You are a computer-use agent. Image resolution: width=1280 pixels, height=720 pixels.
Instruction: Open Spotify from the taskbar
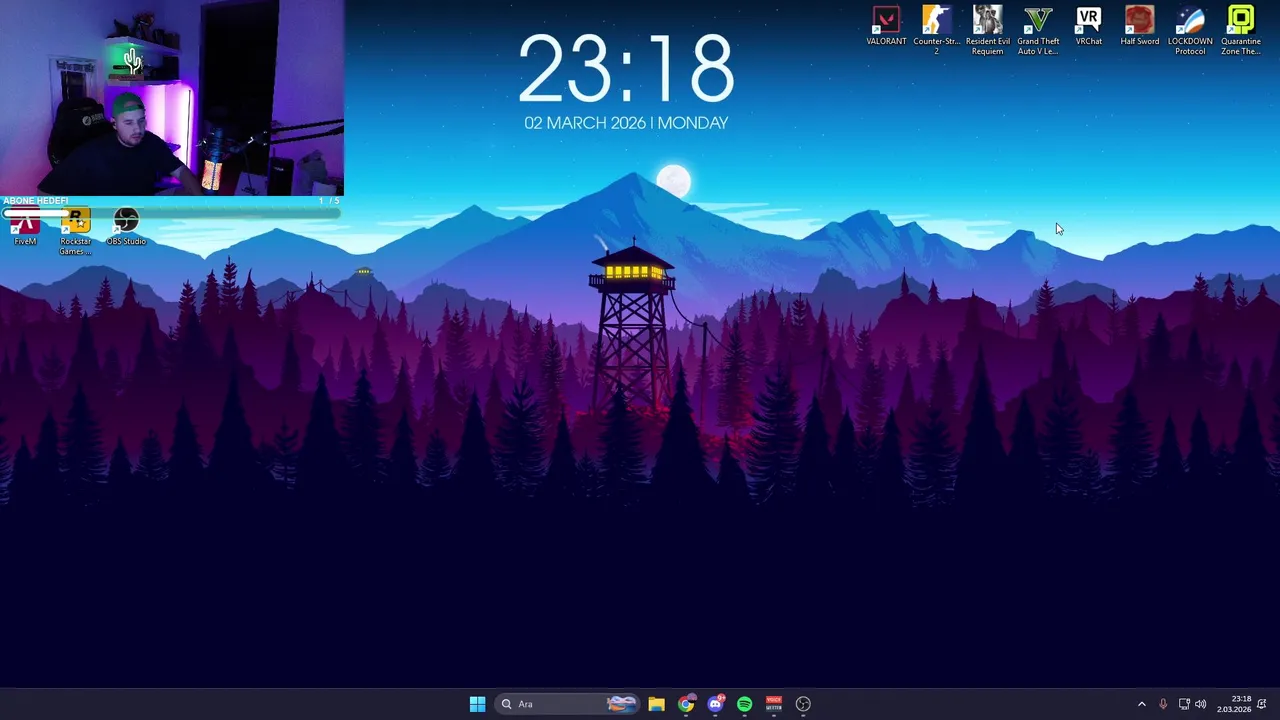744,704
